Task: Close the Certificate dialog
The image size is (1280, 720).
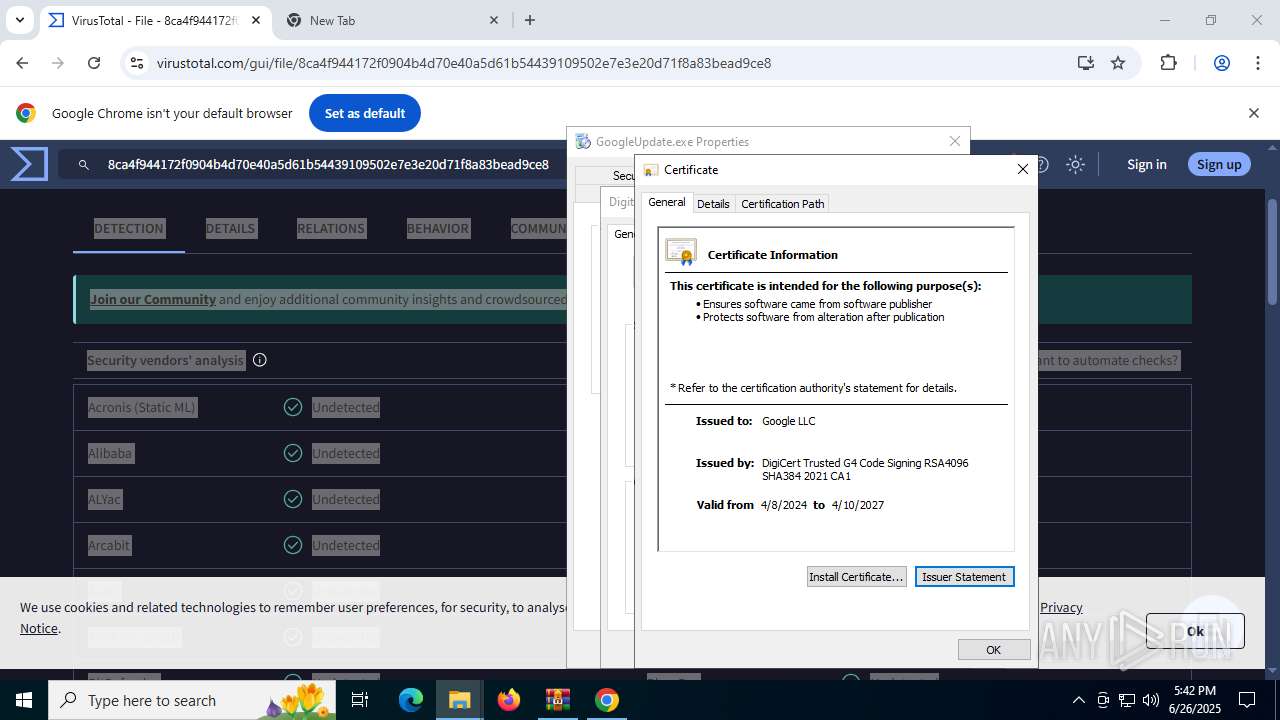Action: 1022,170
